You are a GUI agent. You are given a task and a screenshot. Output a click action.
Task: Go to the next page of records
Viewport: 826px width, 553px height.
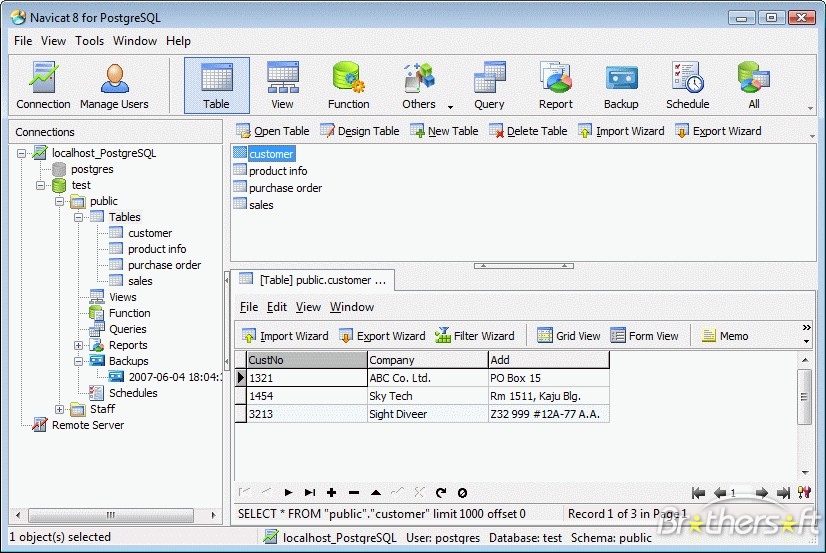[762, 493]
